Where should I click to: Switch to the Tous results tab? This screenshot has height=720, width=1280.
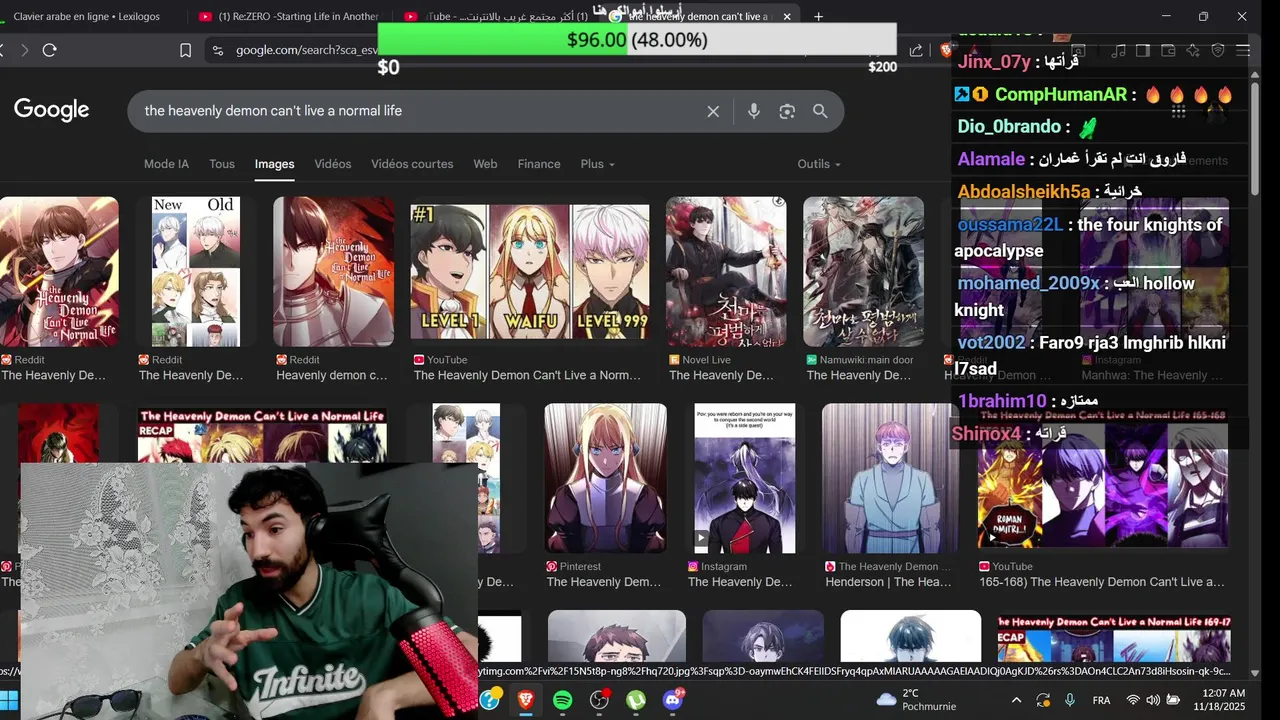(x=222, y=164)
